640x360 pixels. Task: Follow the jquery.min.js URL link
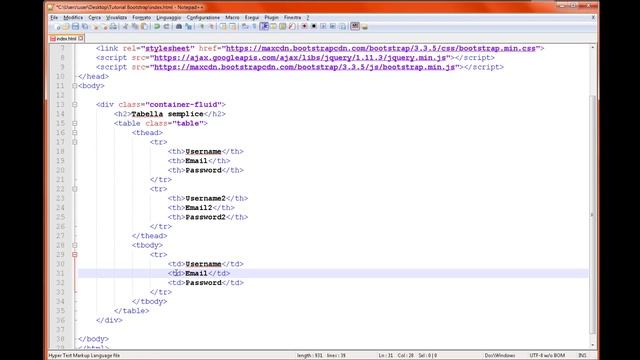[300, 58]
